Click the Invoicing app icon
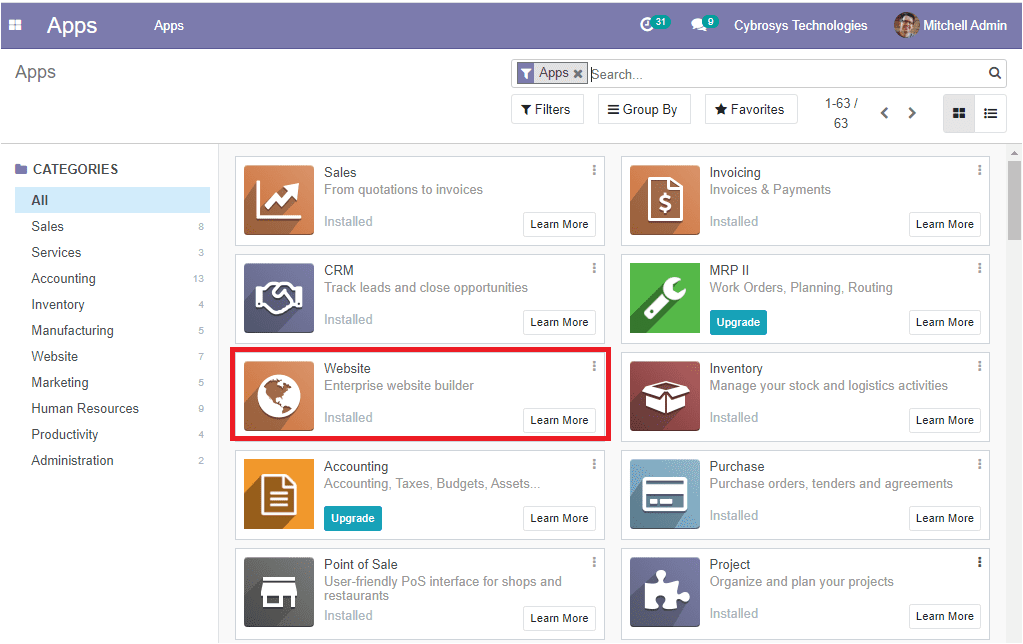The width and height of the screenshot is (1023, 644). (665, 200)
